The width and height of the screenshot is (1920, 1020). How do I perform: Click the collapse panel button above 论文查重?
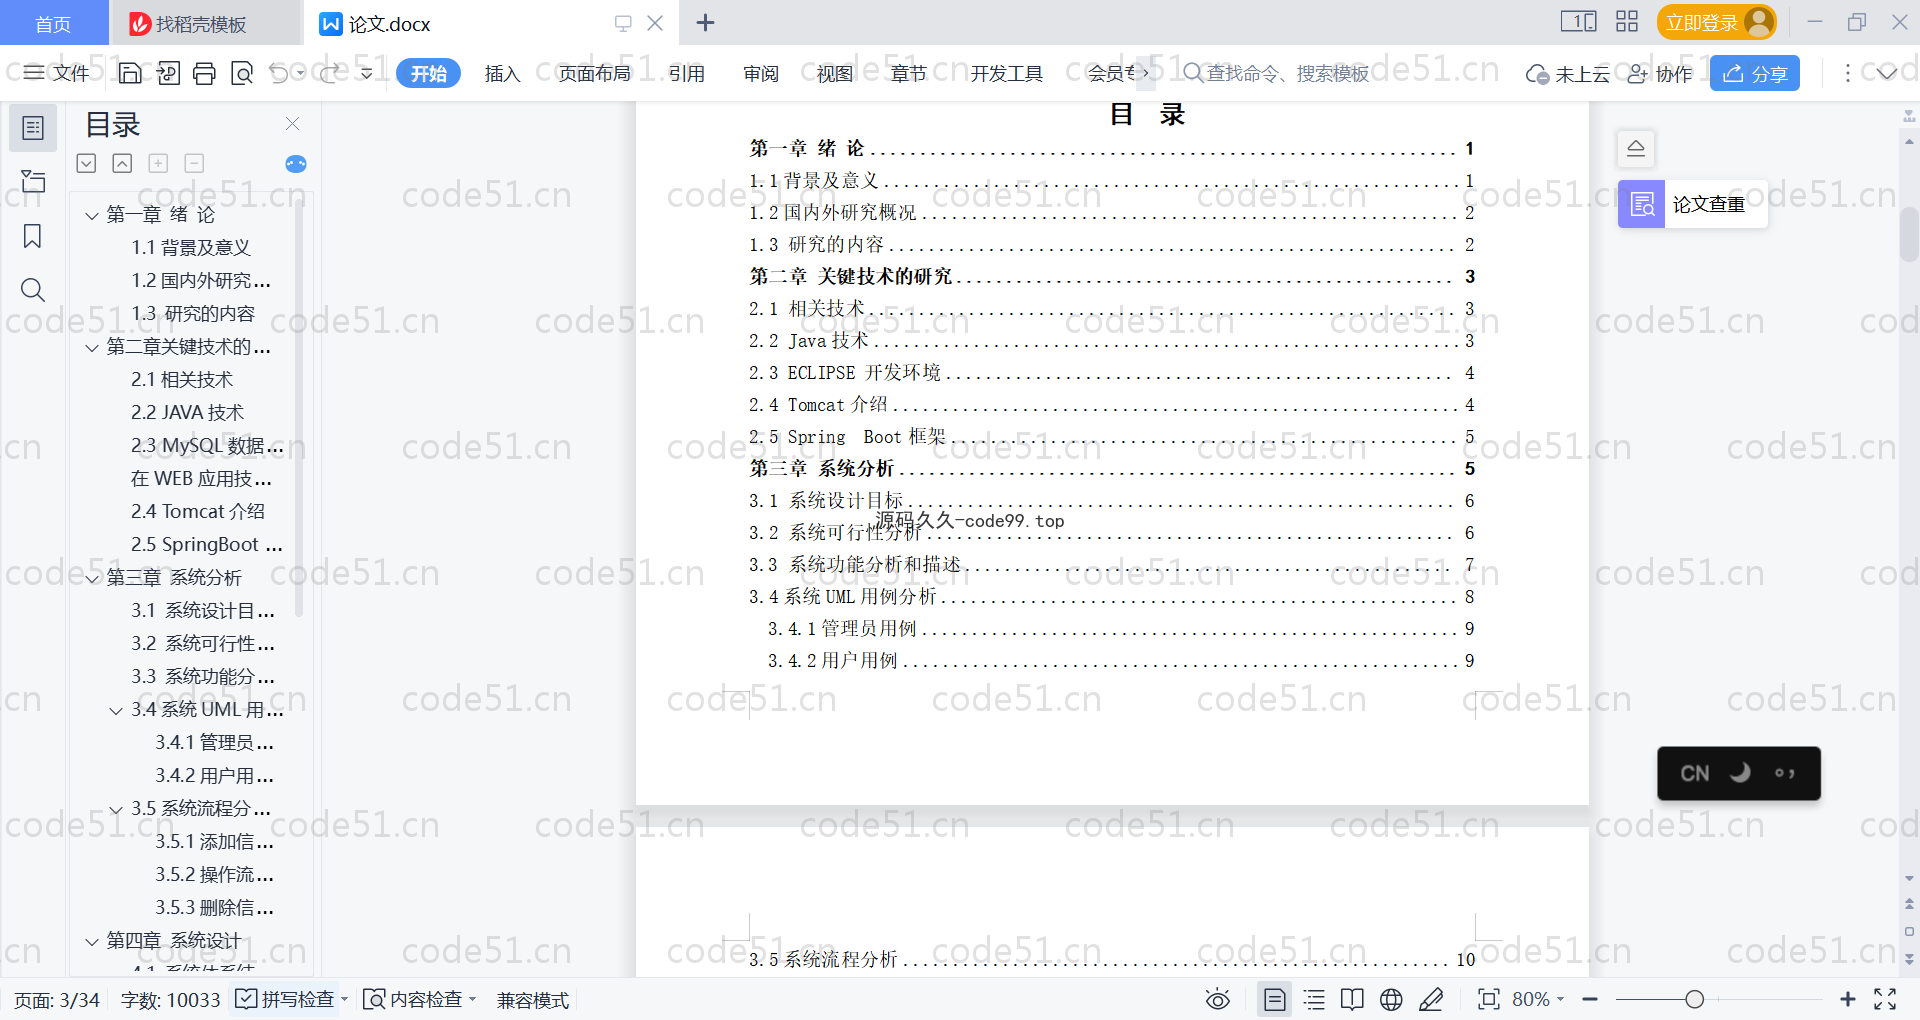pyautogui.click(x=1636, y=149)
